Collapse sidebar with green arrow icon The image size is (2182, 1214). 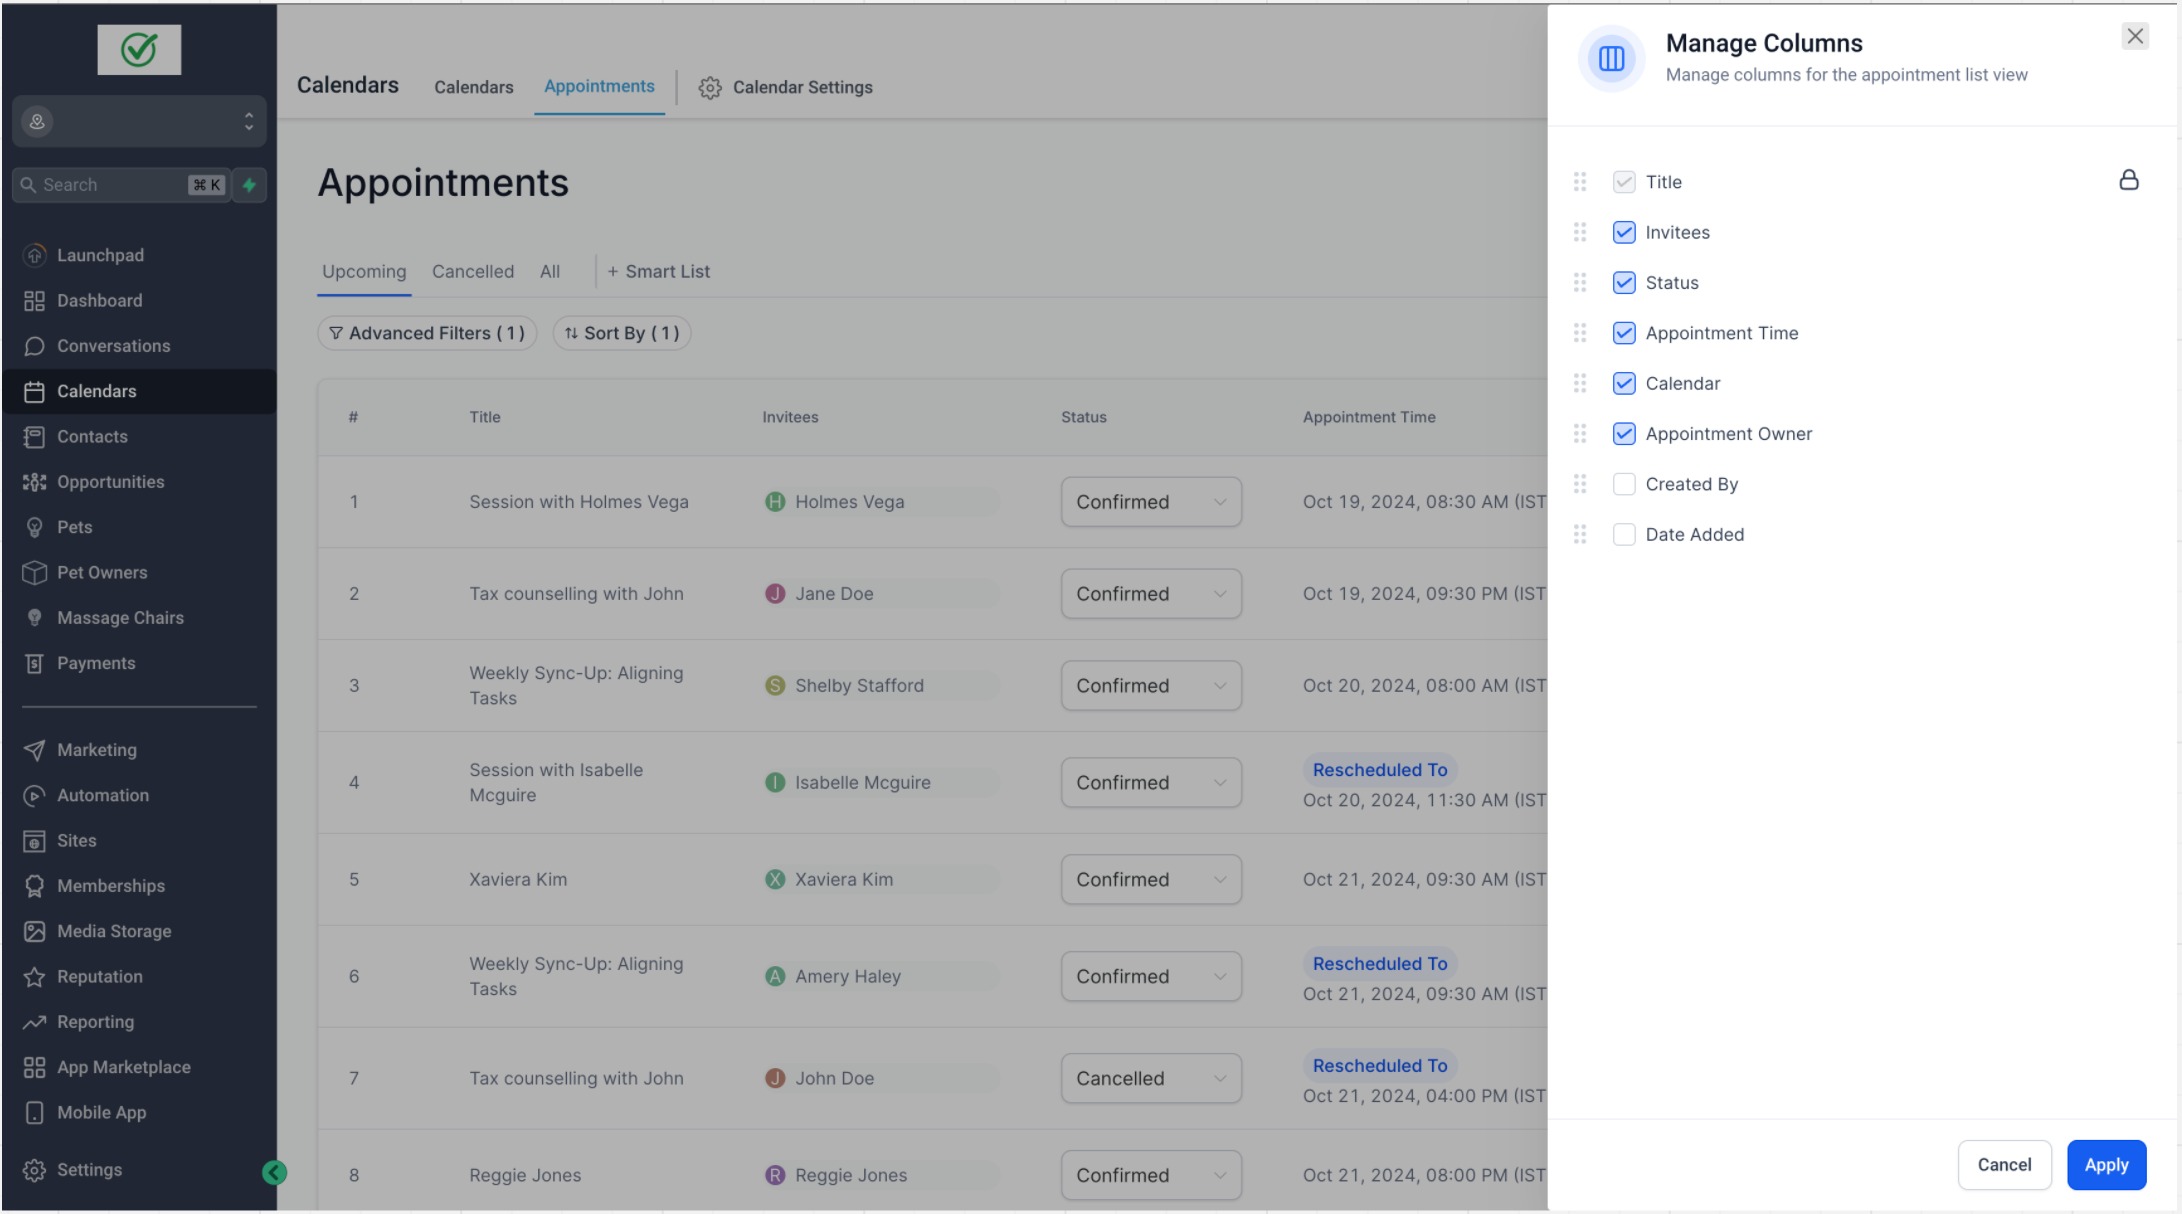(274, 1173)
